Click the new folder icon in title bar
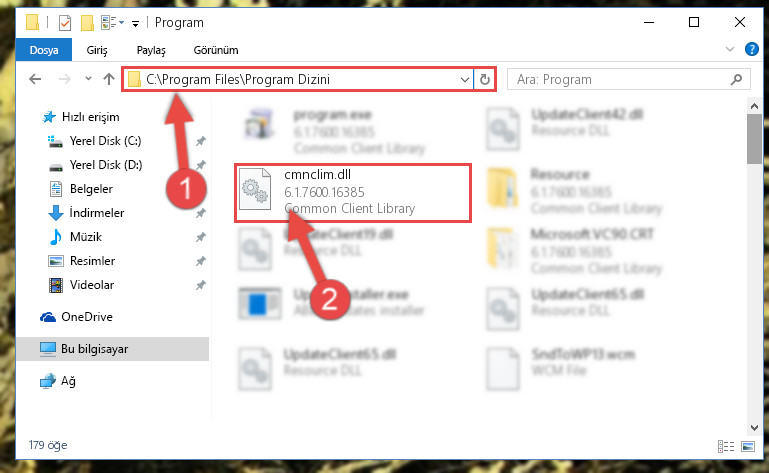 87,23
